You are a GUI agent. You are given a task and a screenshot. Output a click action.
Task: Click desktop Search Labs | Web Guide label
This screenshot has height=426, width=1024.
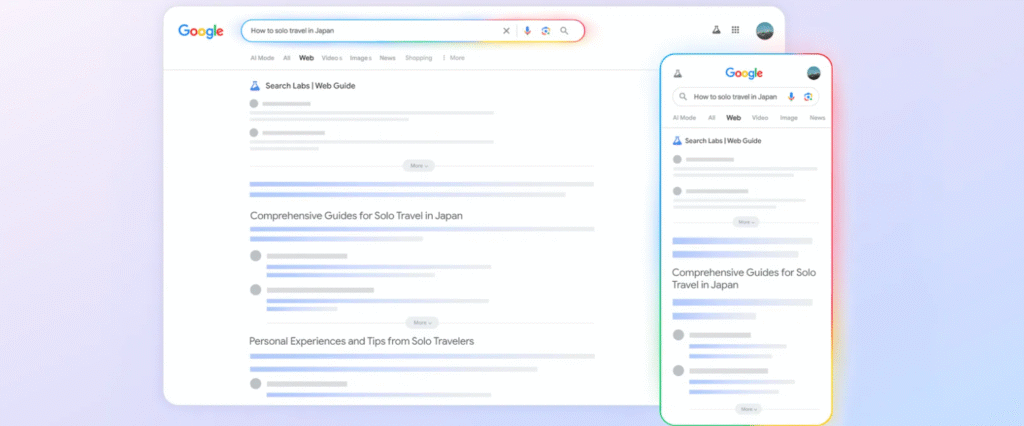click(x=310, y=86)
